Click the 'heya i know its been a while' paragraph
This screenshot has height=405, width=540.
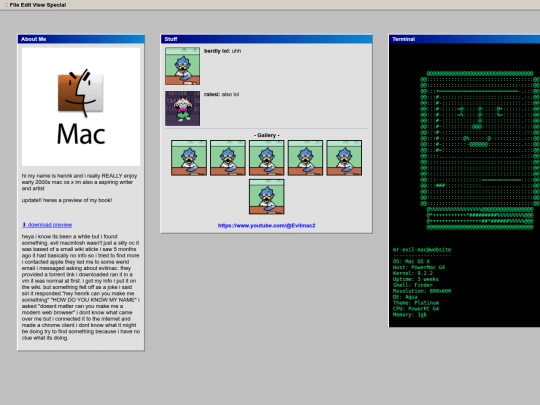tap(81, 287)
